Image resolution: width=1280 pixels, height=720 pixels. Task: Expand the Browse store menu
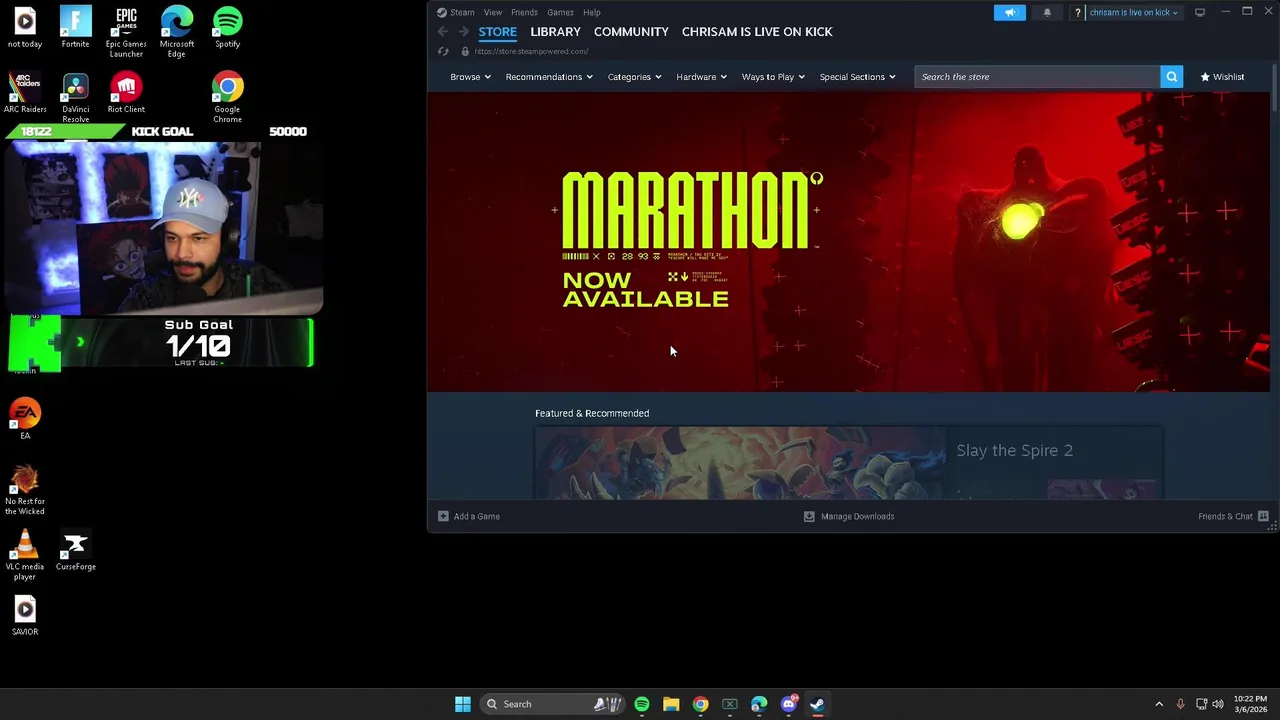pyautogui.click(x=470, y=77)
